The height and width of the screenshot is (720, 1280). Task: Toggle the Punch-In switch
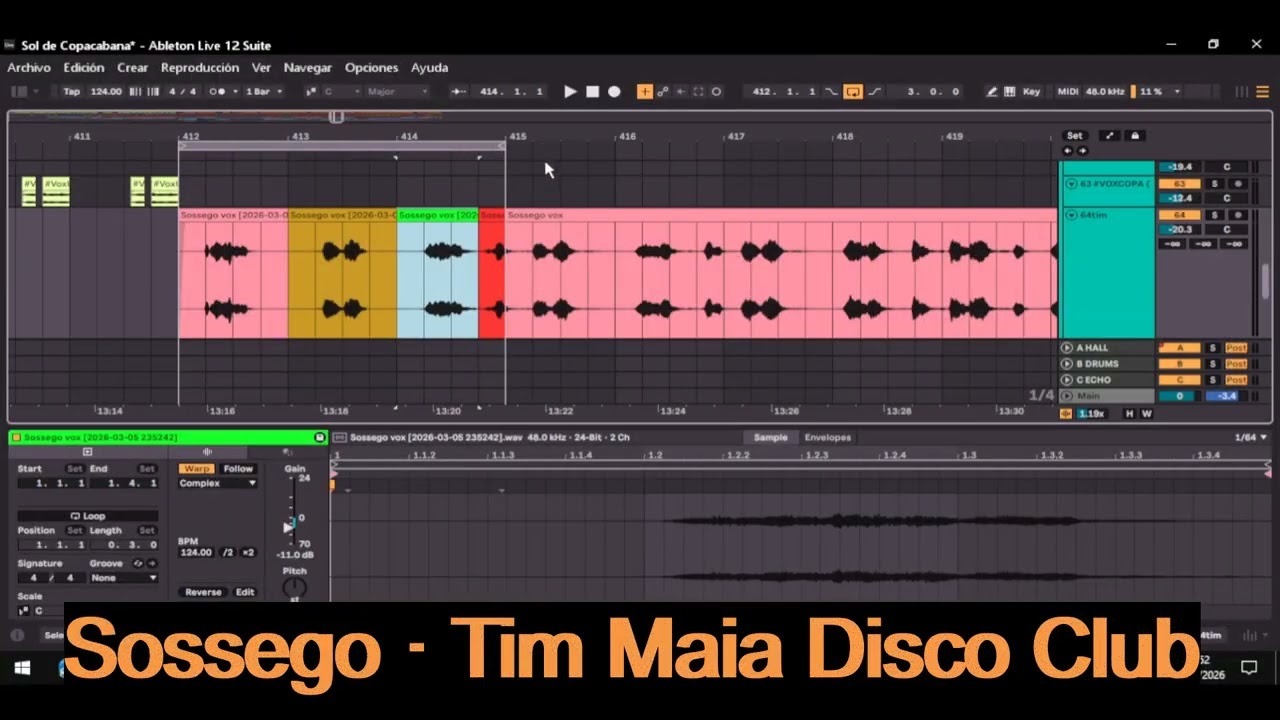click(831, 91)
